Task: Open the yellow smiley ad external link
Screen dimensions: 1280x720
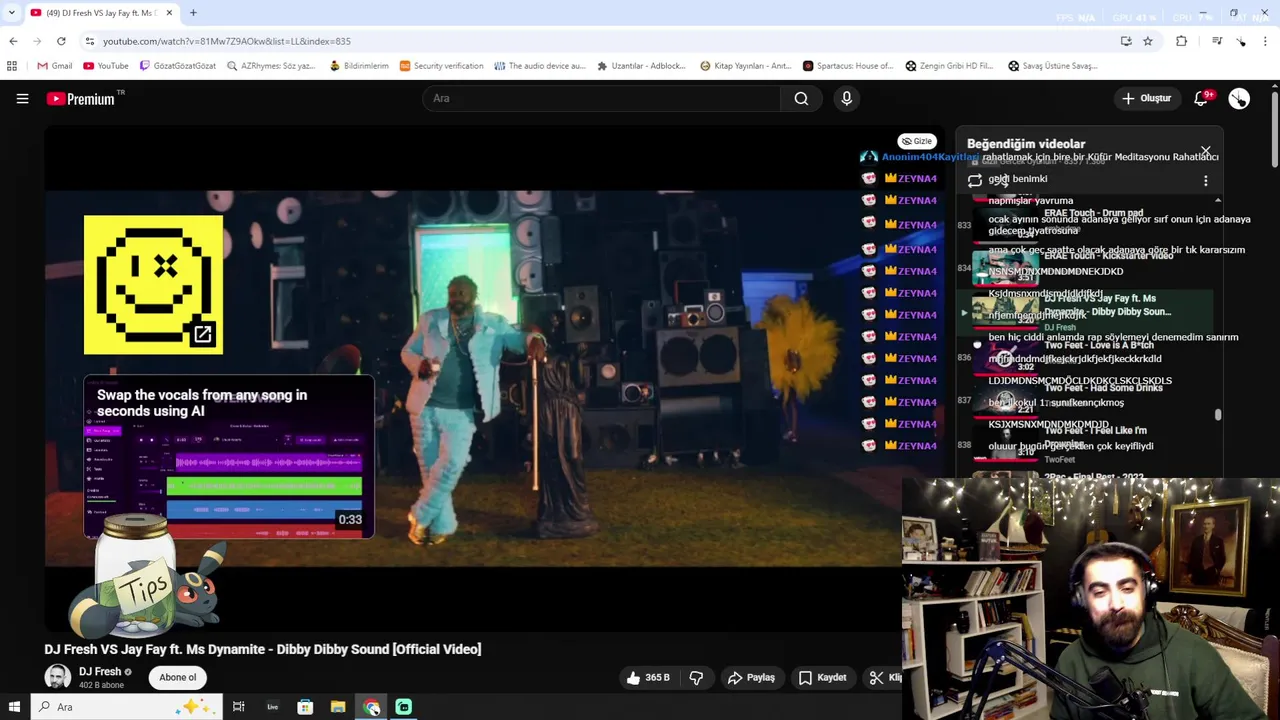Action: [x=202, y=335]
